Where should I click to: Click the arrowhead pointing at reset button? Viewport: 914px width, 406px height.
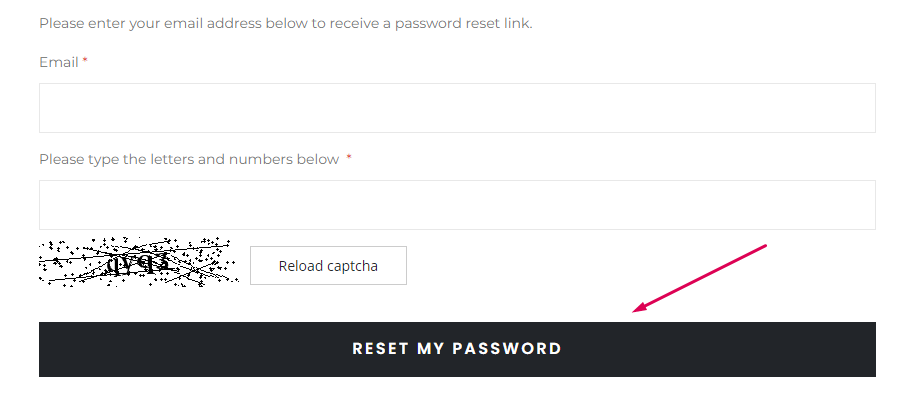pyautogui.click(x=639, y=308)
